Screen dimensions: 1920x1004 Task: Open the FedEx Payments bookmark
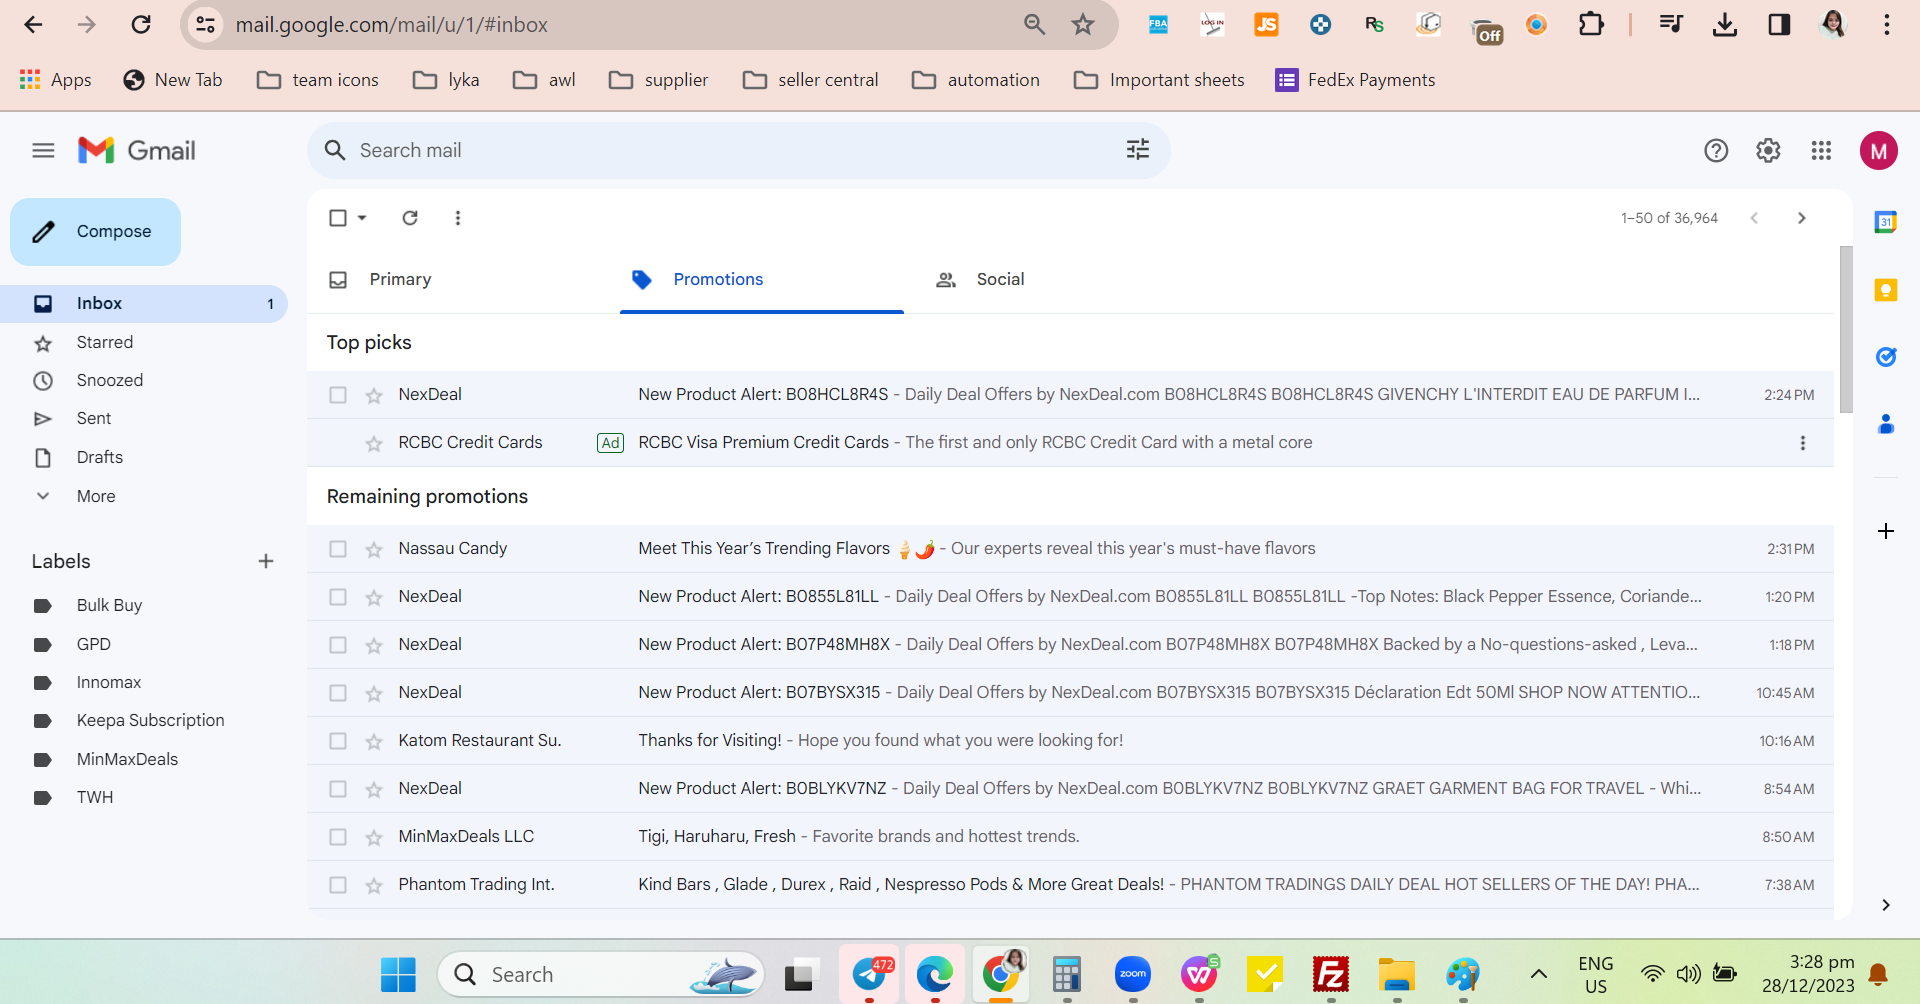(1355, 80)
